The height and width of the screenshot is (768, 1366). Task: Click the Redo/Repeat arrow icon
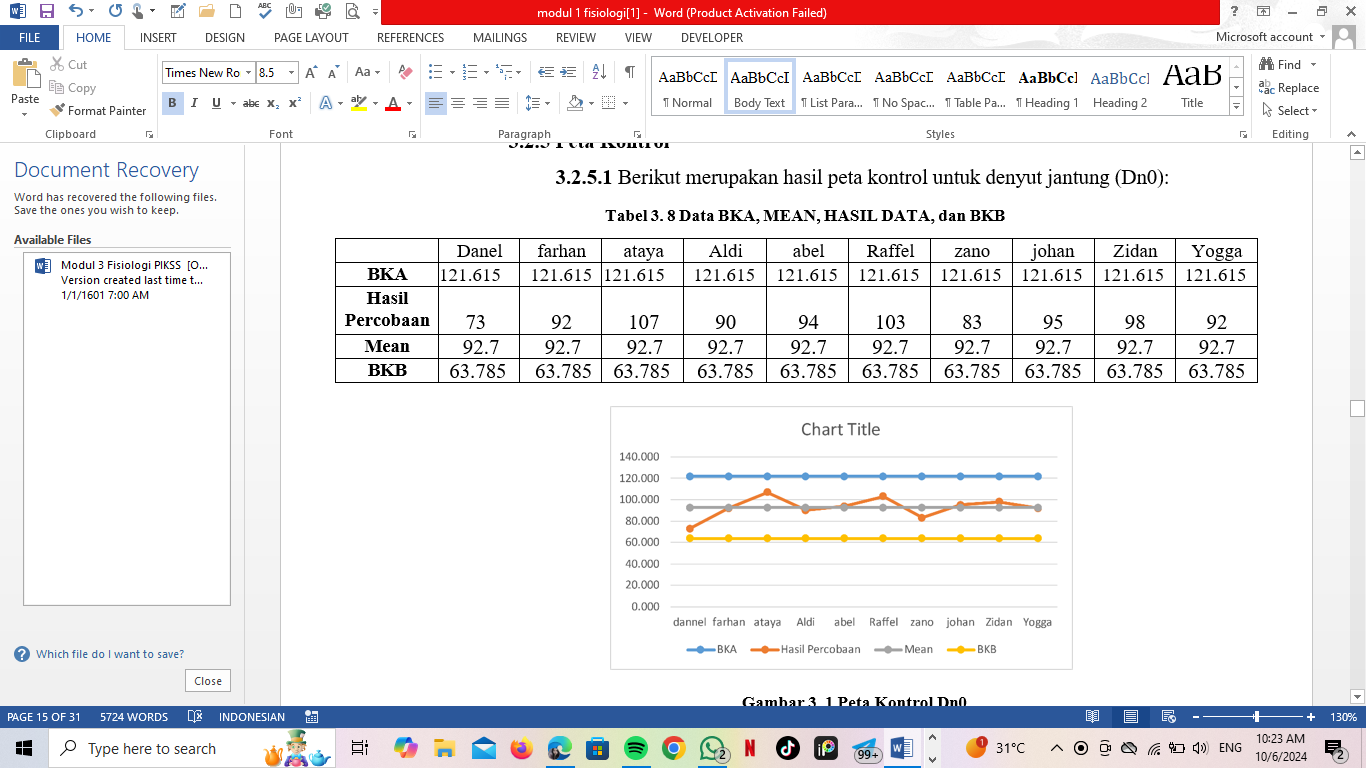point(114,12)
